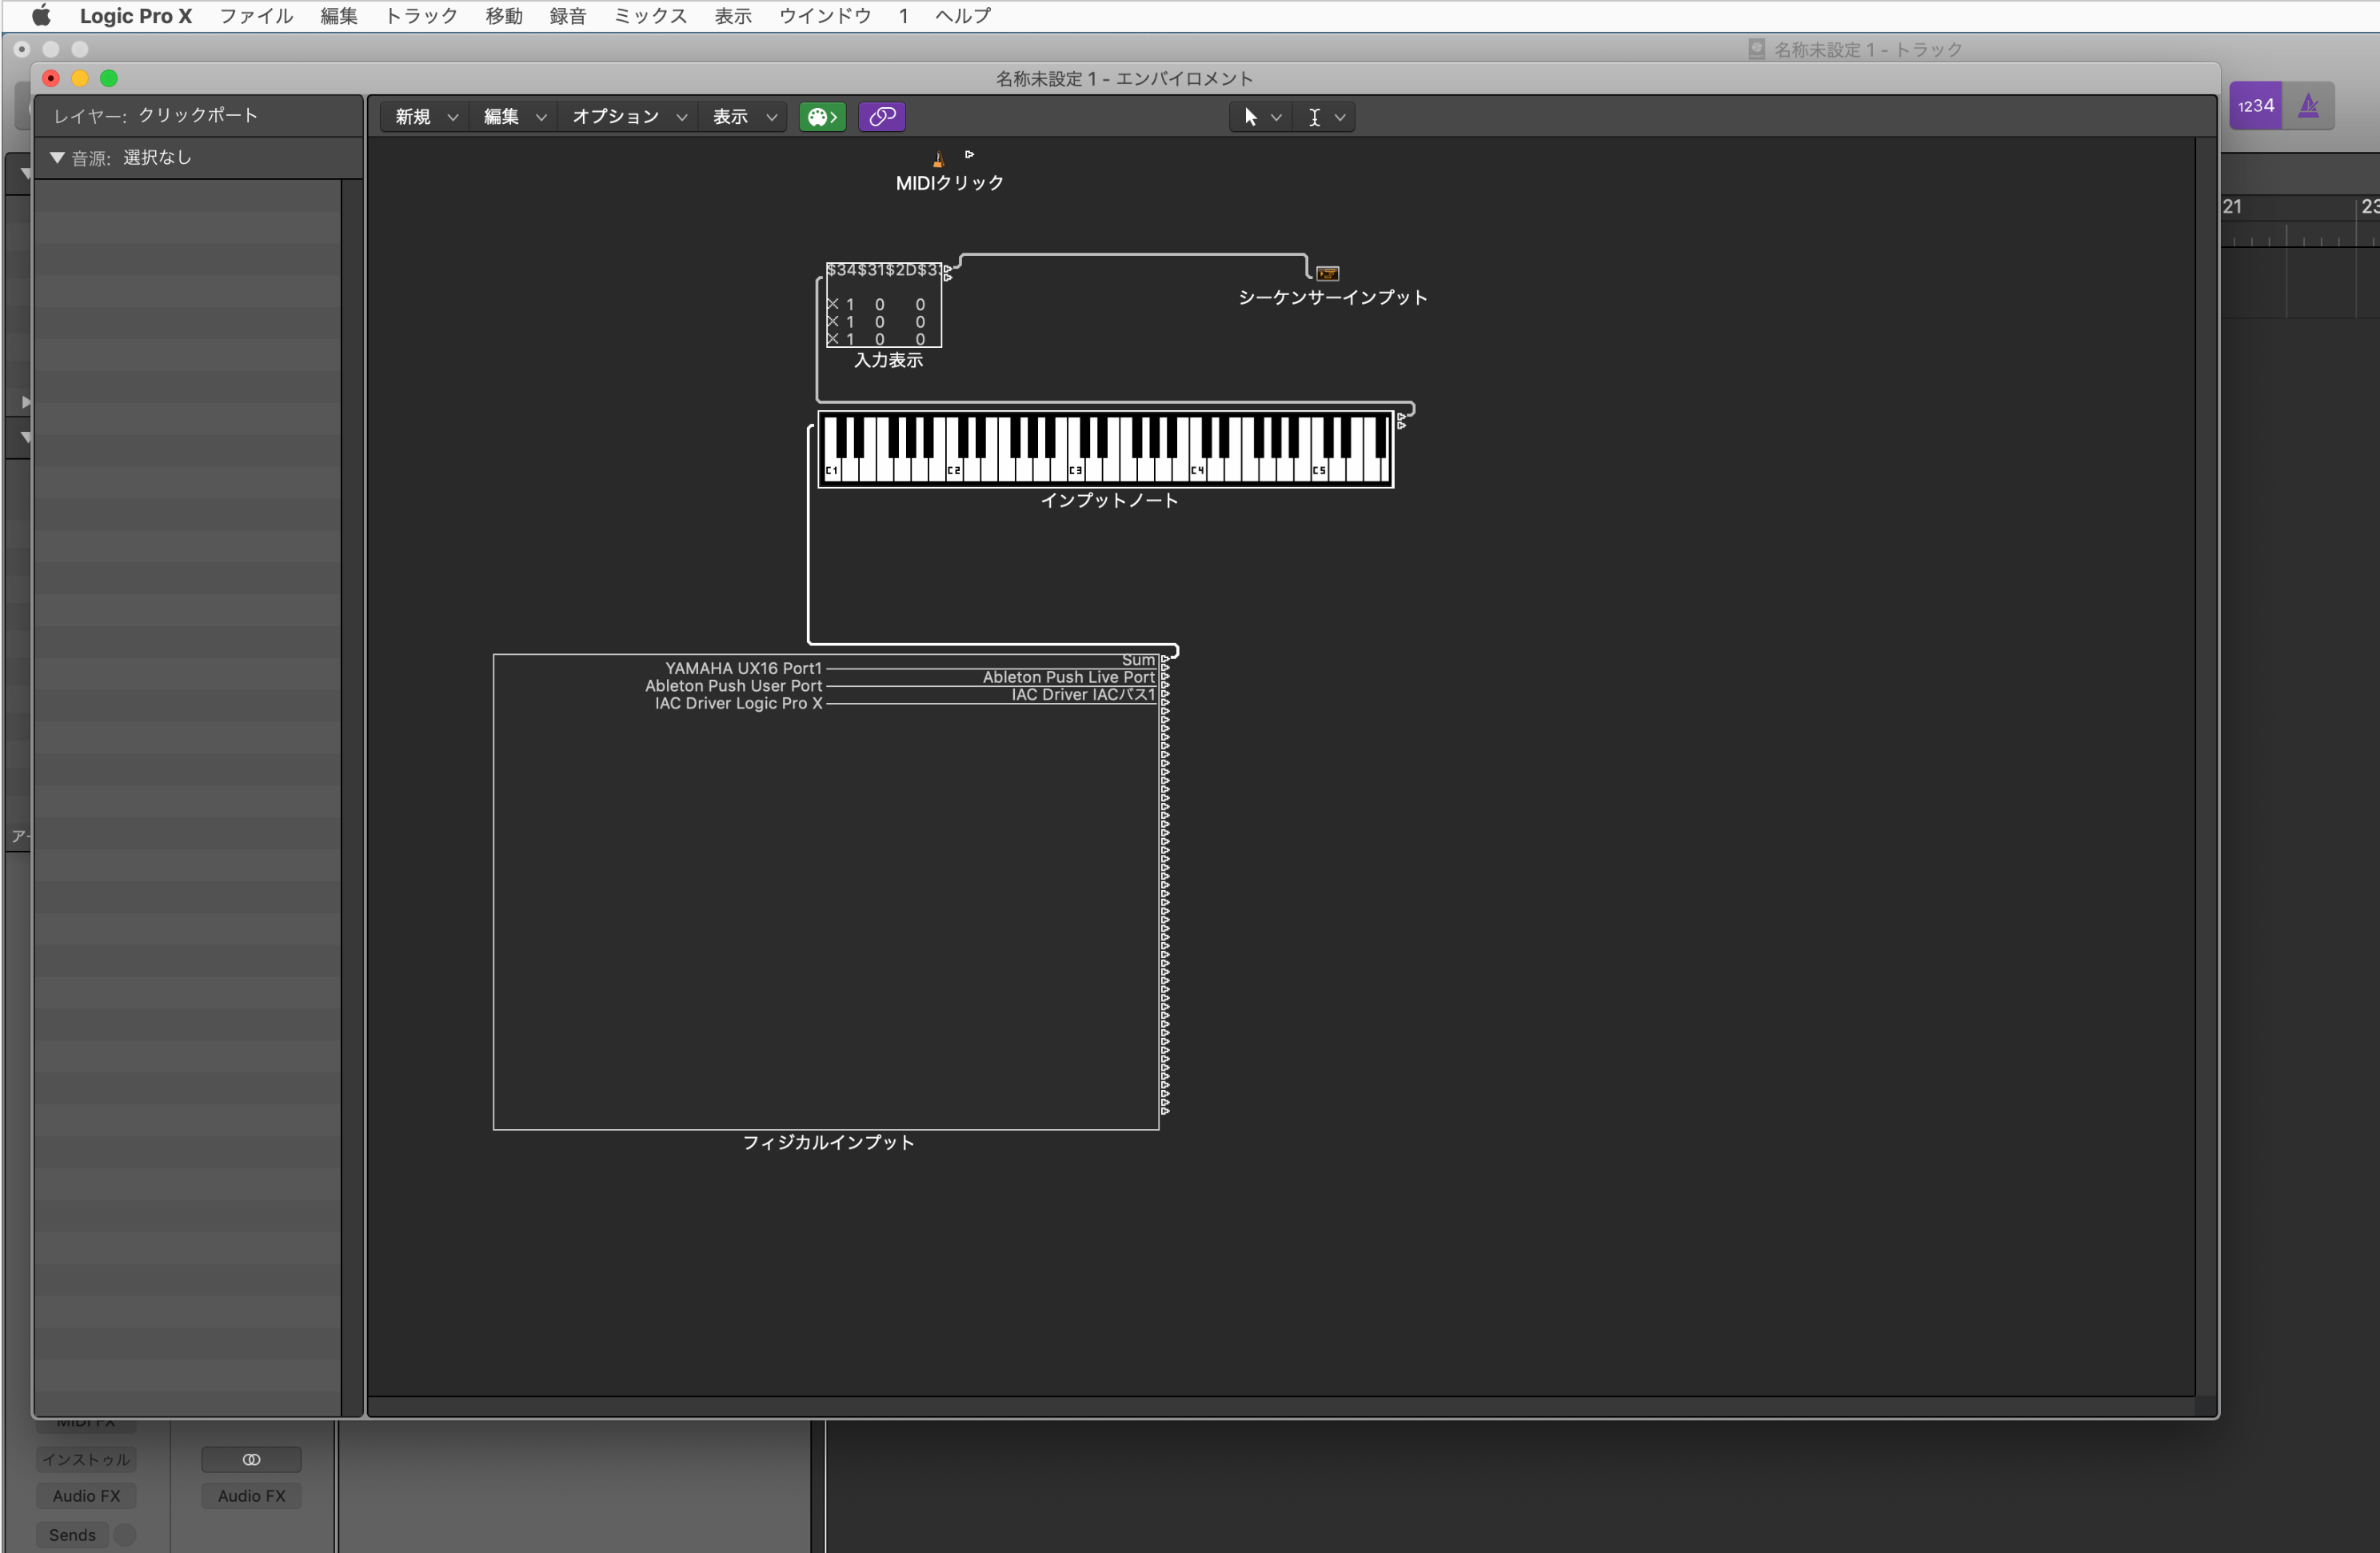Toggle the purple Link mode button
Screen dimensions: 2380x1553
coord(882,117)
